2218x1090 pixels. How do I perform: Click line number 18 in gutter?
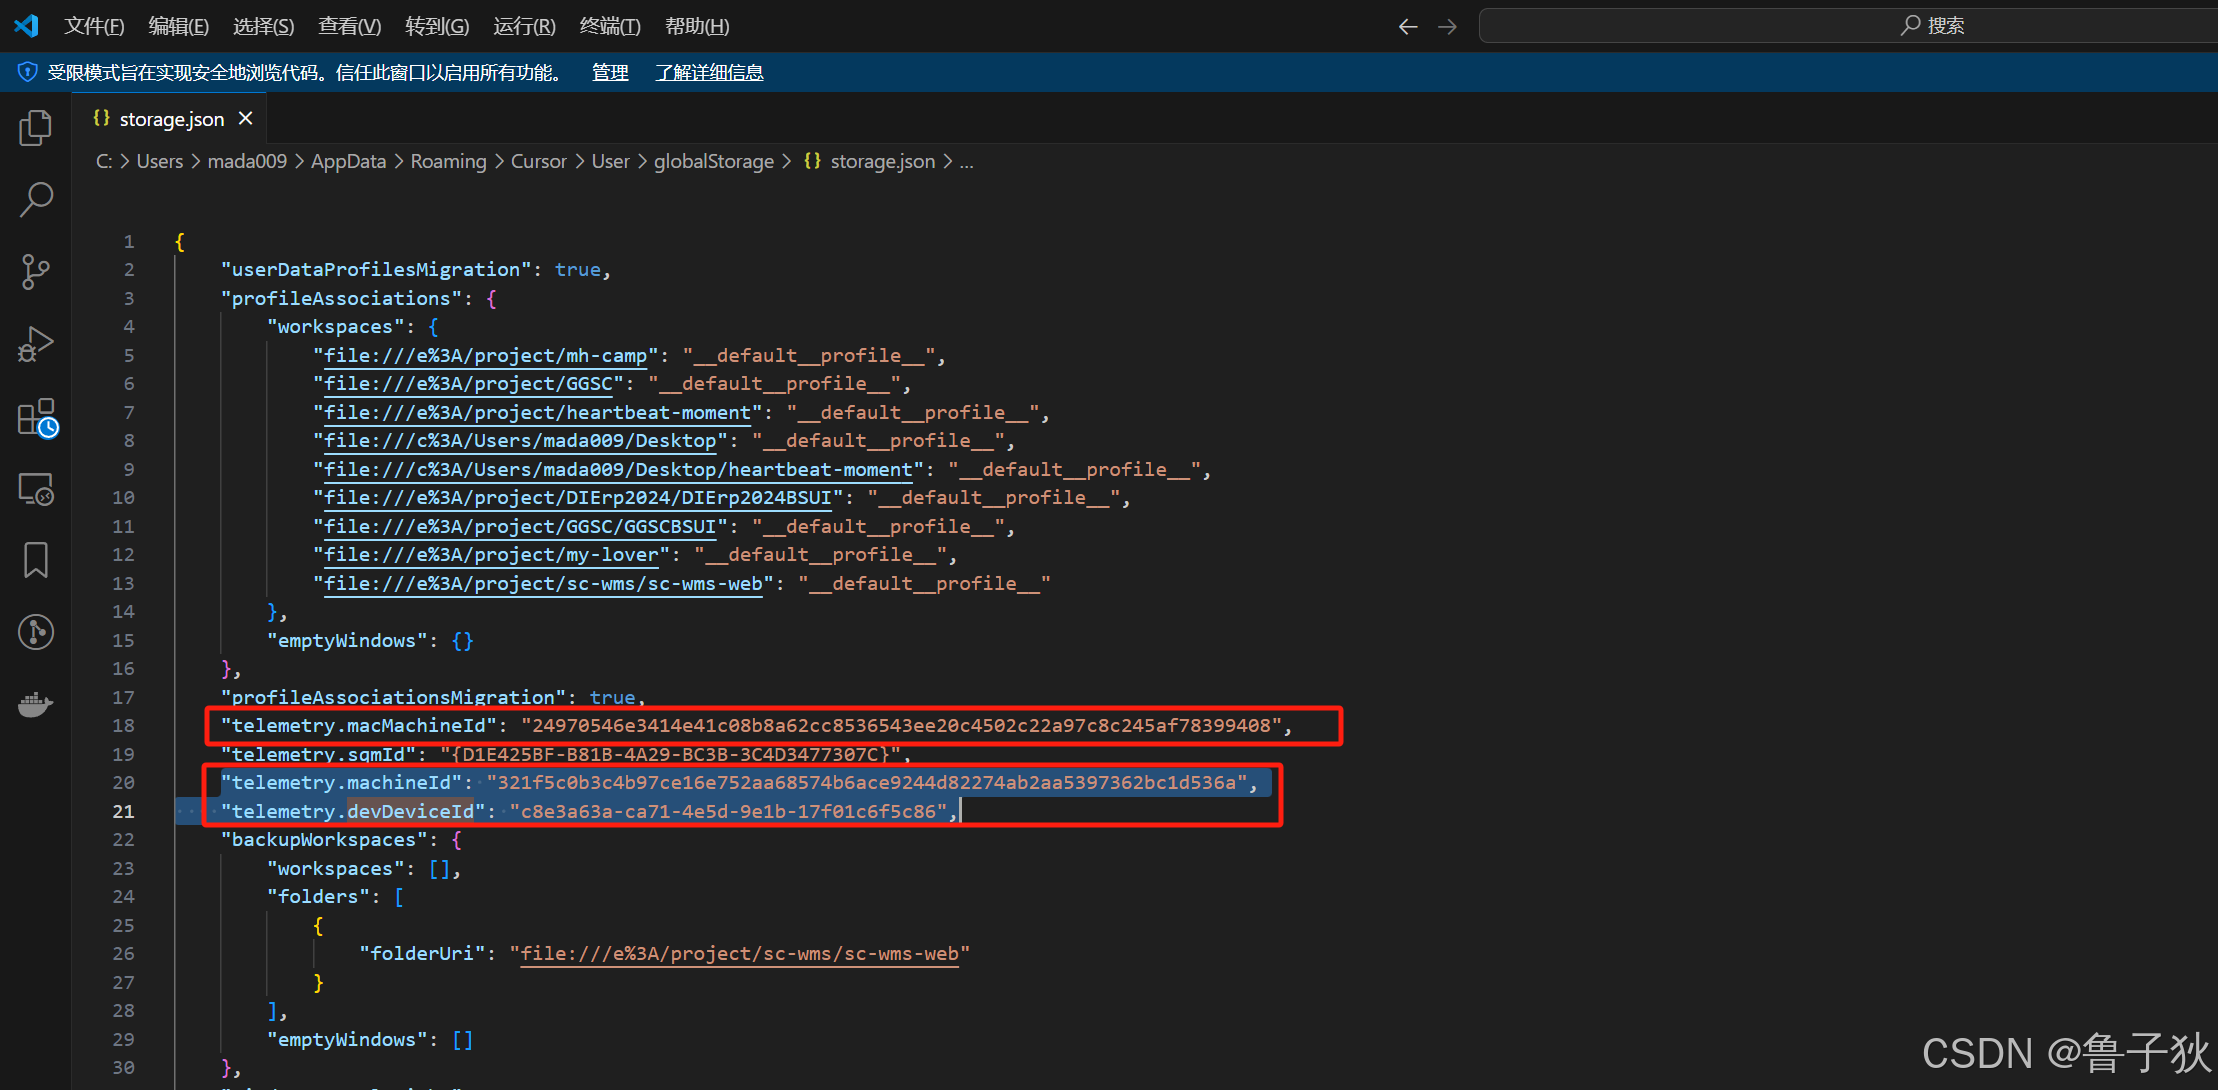click(x=123, y=726)
